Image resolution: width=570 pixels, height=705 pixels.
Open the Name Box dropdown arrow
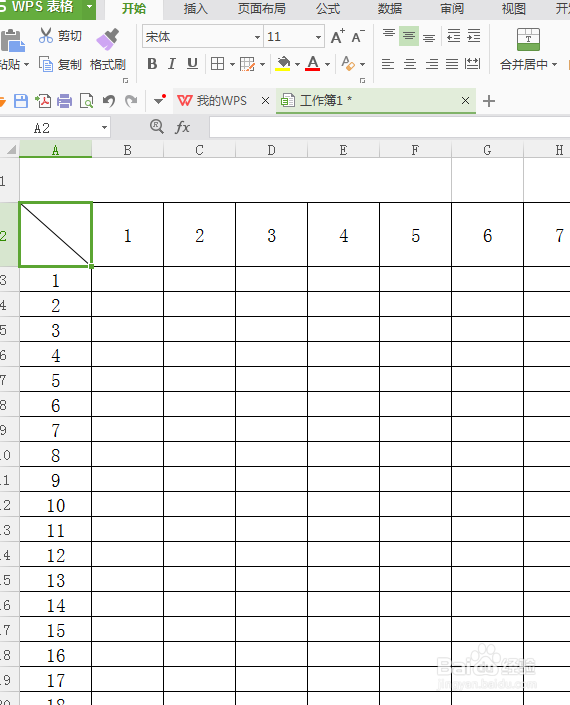tap(104, 128)
